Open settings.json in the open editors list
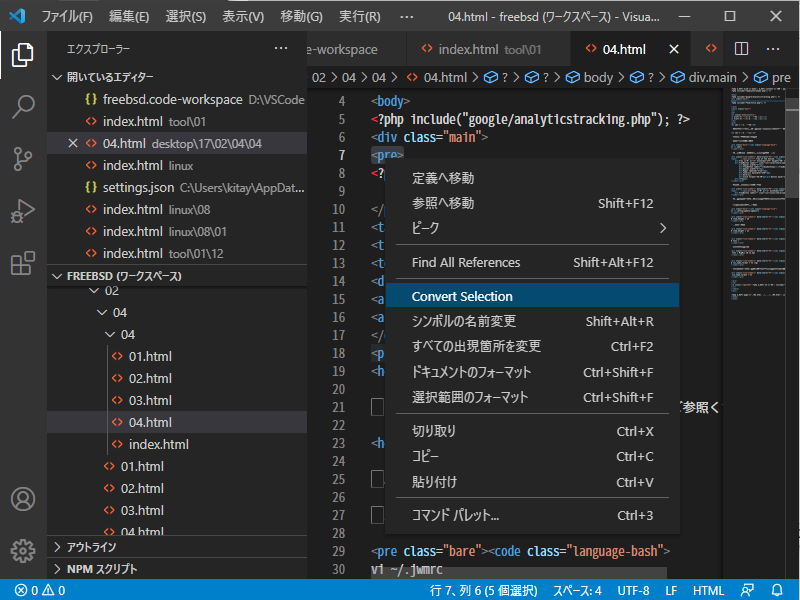 [x=177, y=188]
